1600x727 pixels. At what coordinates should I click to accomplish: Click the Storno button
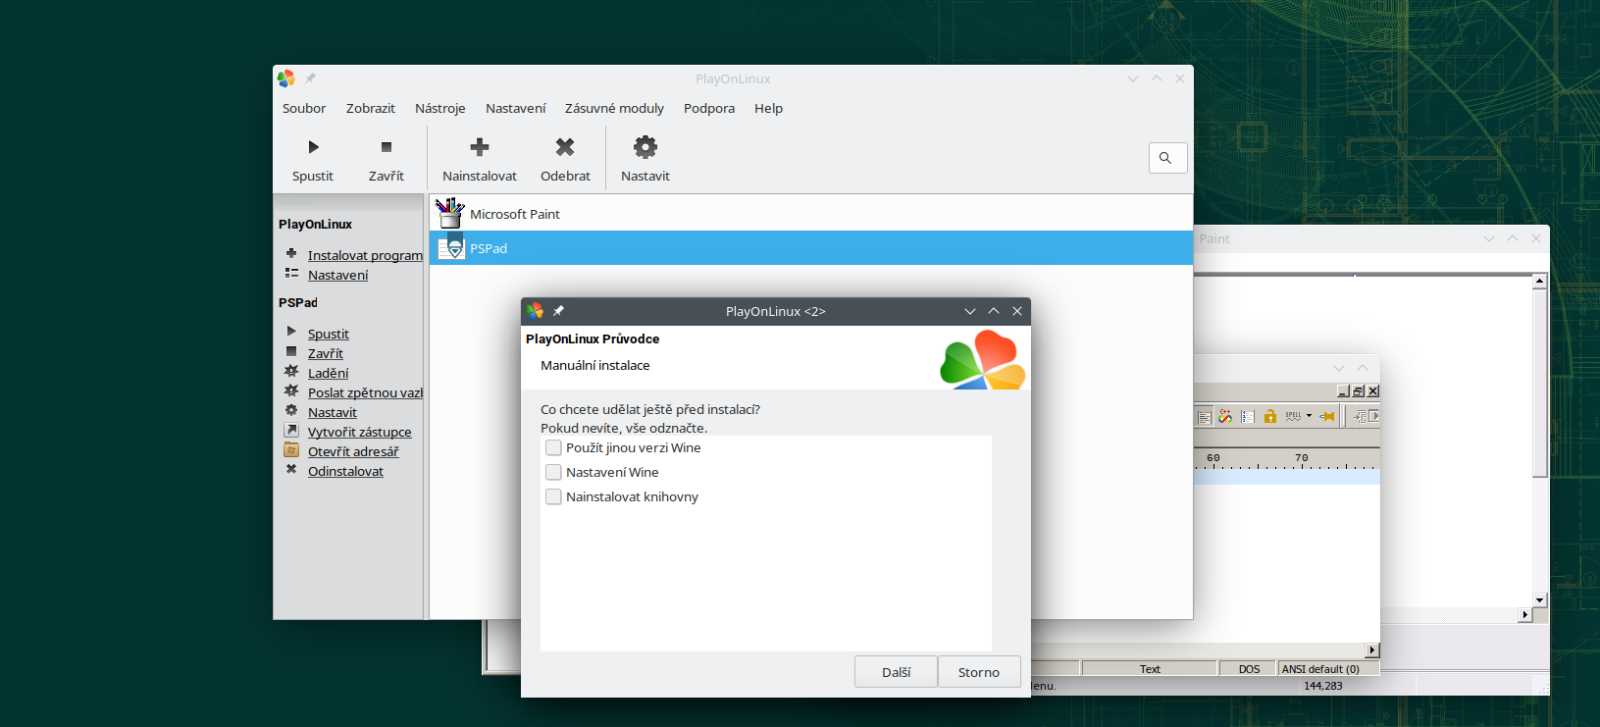click(979, 672)
